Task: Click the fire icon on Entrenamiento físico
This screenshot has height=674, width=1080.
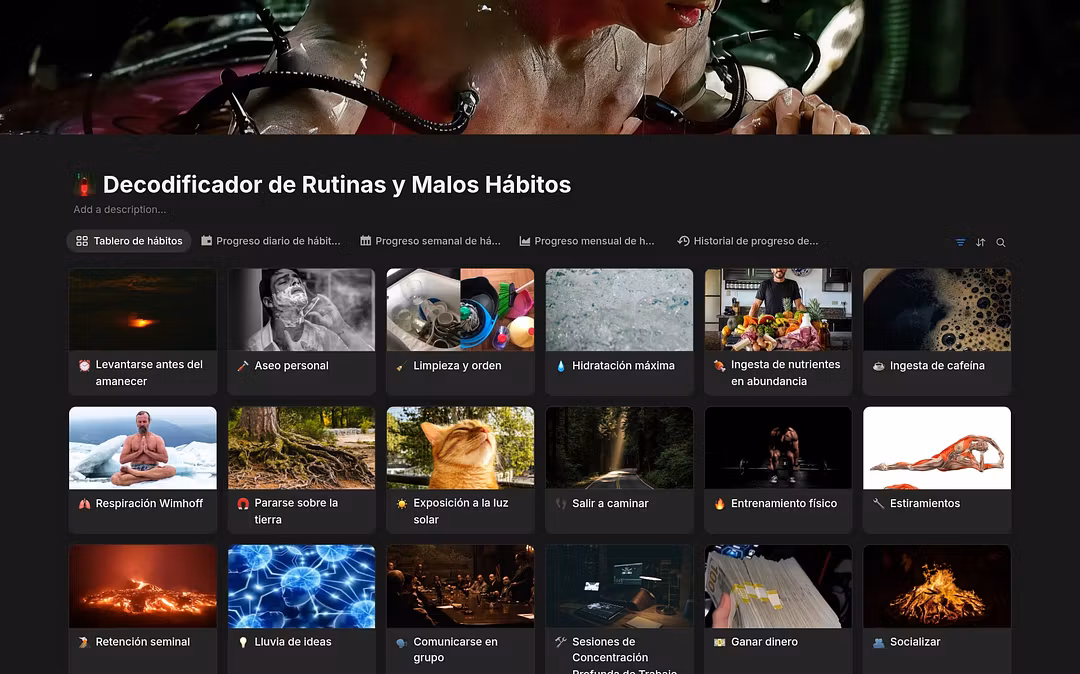Action: [x=719, y=504]
